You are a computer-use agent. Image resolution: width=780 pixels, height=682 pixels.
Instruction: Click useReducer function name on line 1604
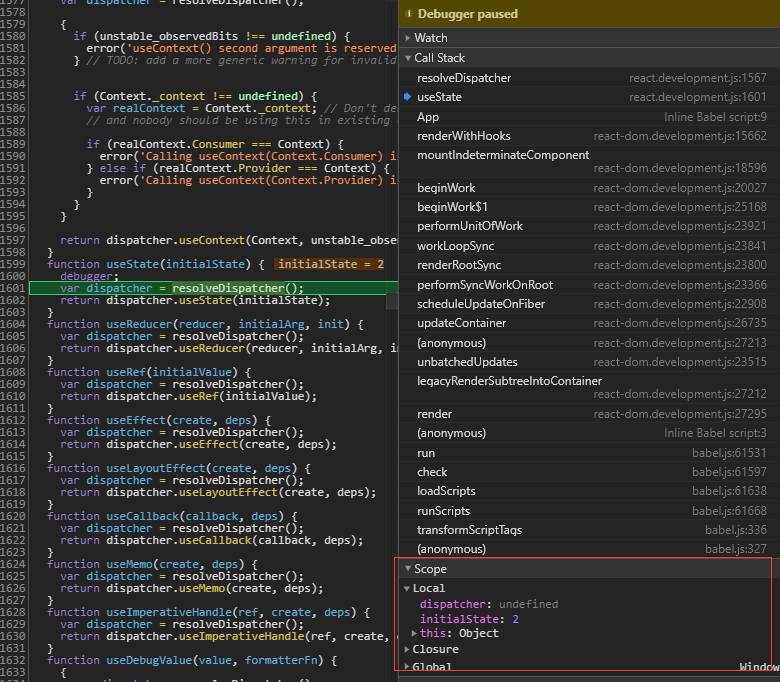click(x=139, y=324)
